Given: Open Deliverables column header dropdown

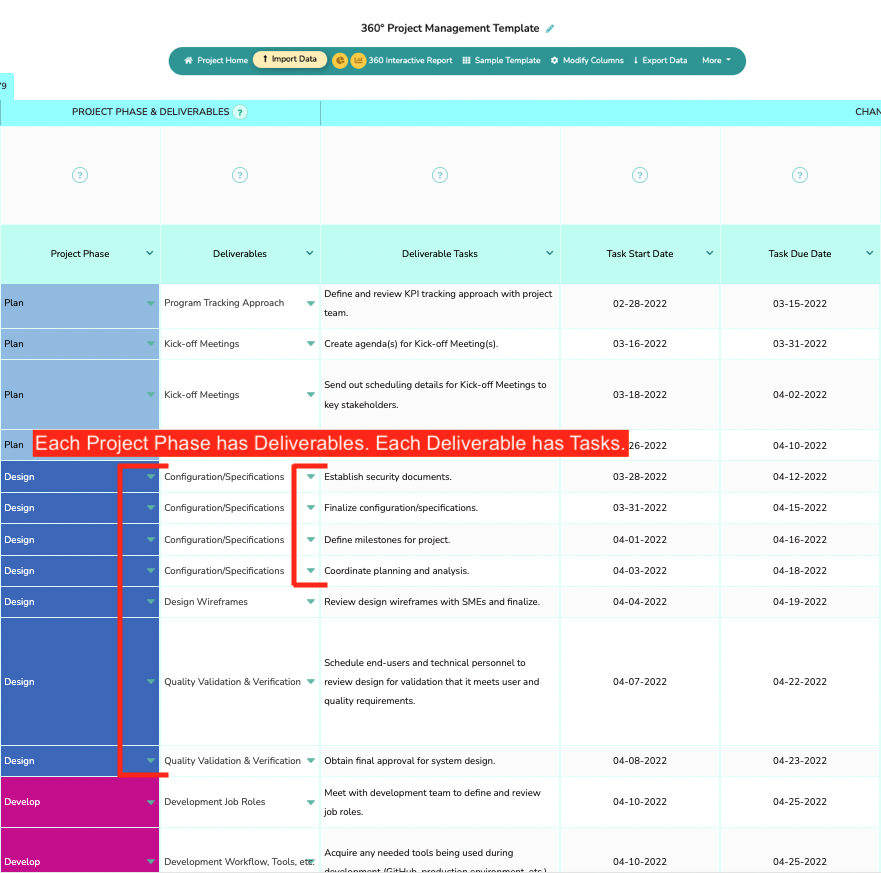Looking at the screenshot, I should pyautogui.click(x=310, y=253).
